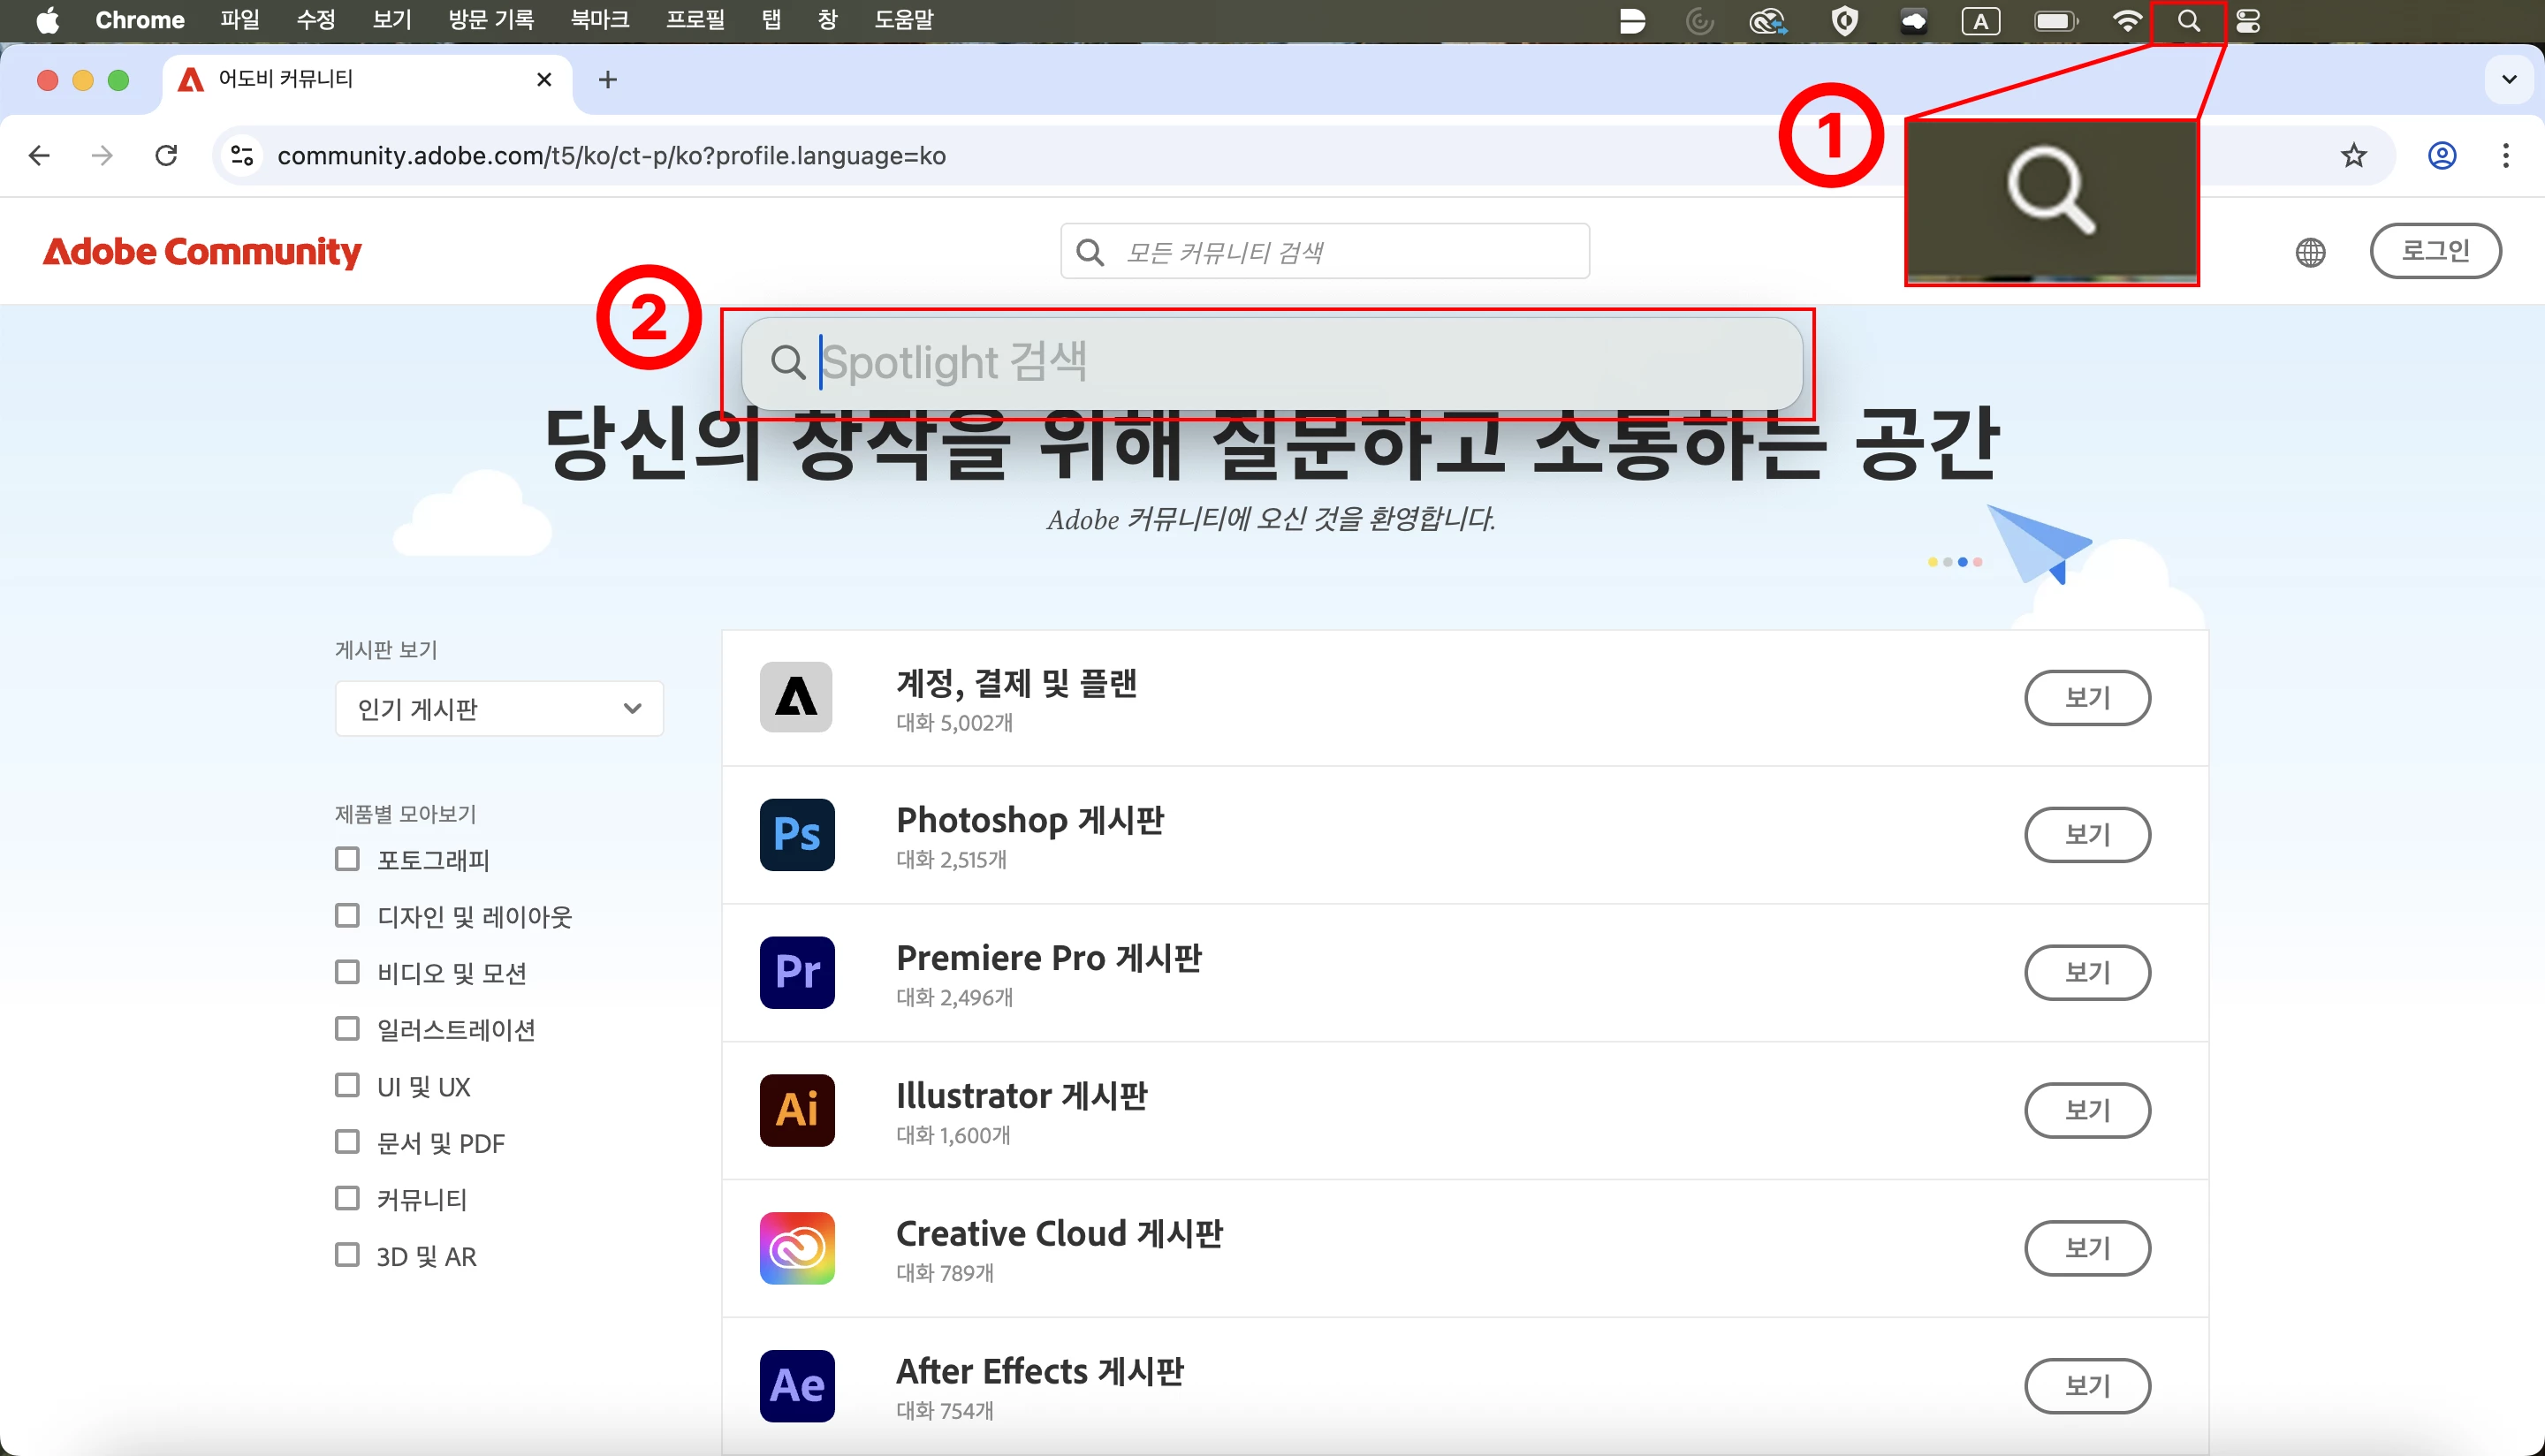
Task: Check the 포토그래피 filter checkbox
Action: click(347, 859)
